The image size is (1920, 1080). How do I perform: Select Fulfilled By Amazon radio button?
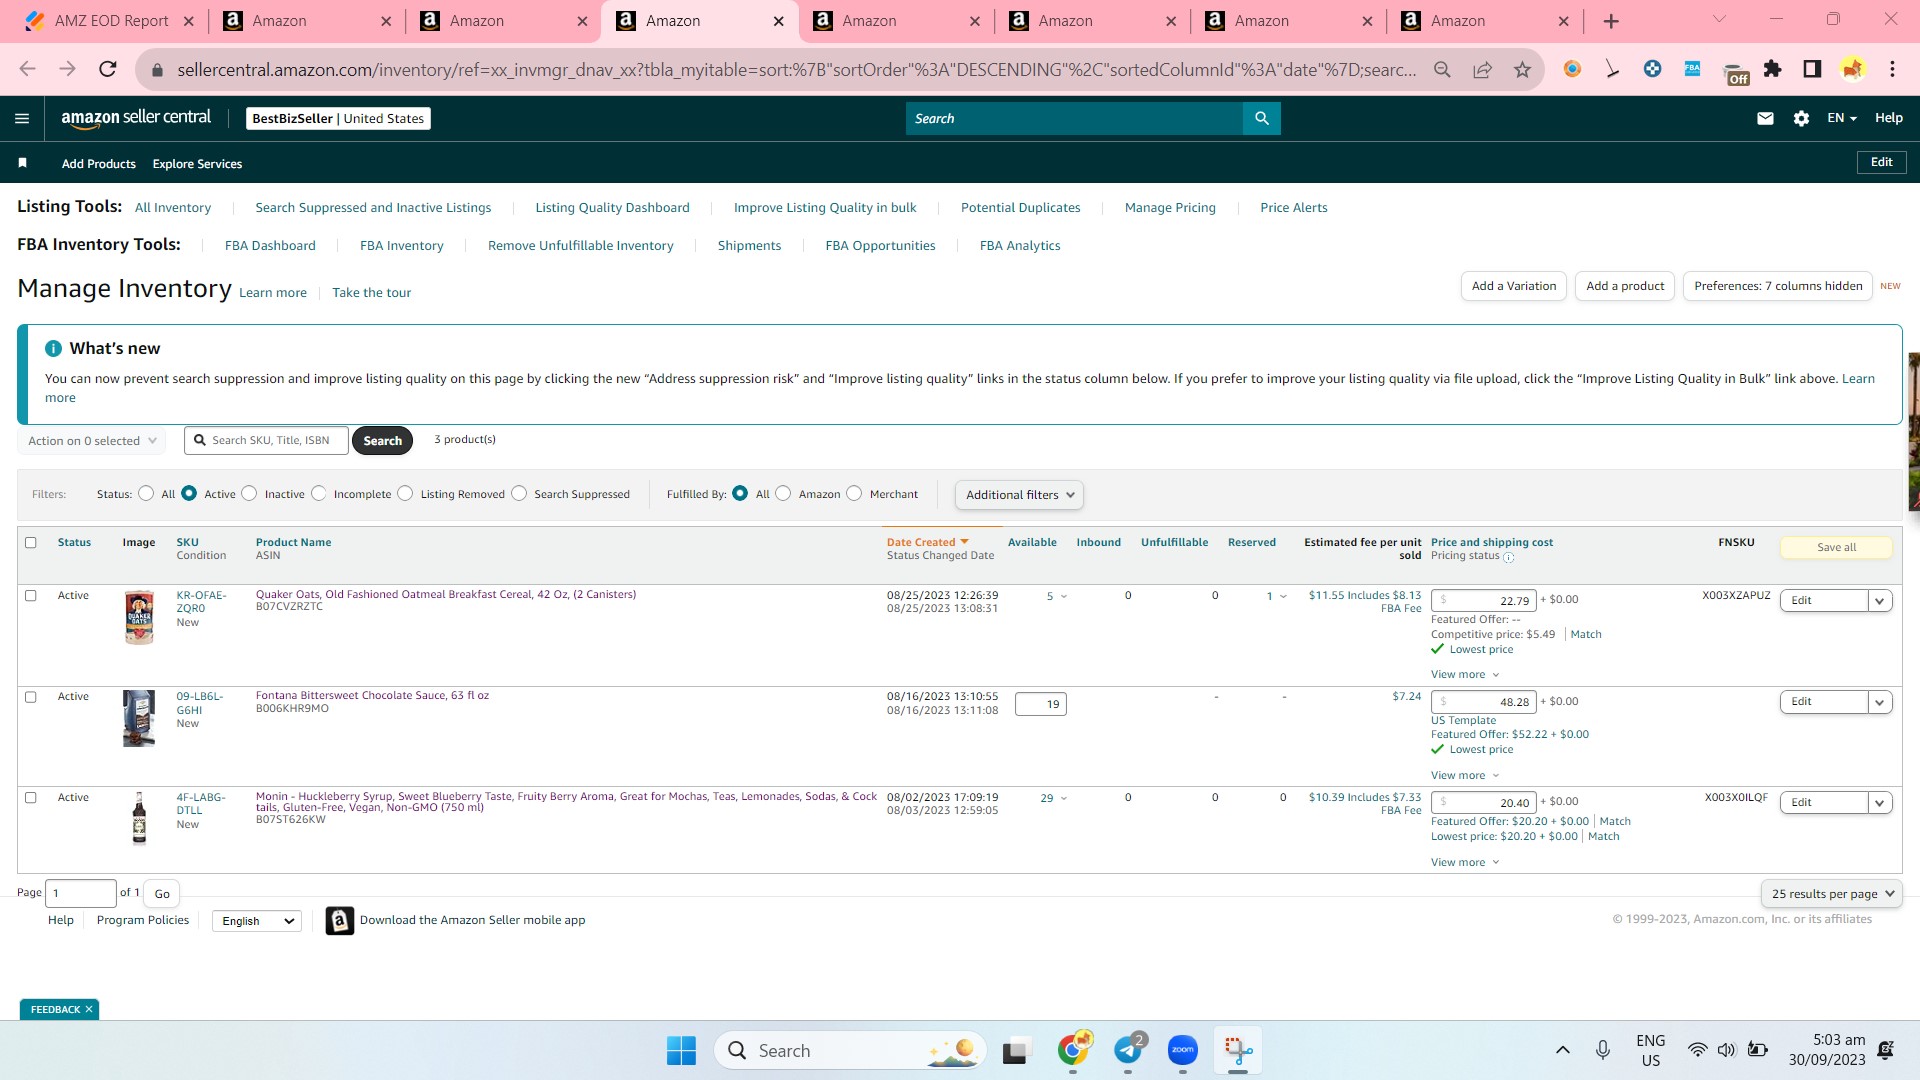click(x=784, y=493)
